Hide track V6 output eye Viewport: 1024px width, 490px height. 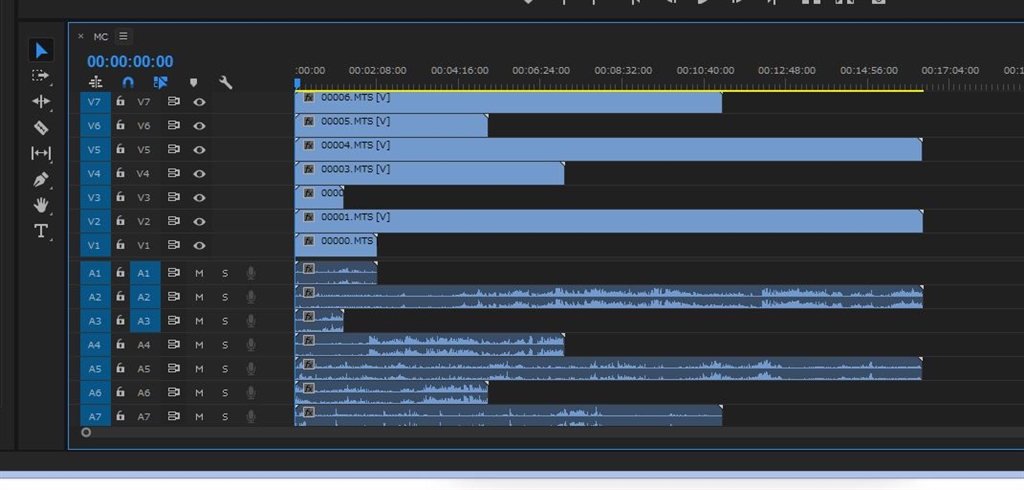(x=200, y=126)
